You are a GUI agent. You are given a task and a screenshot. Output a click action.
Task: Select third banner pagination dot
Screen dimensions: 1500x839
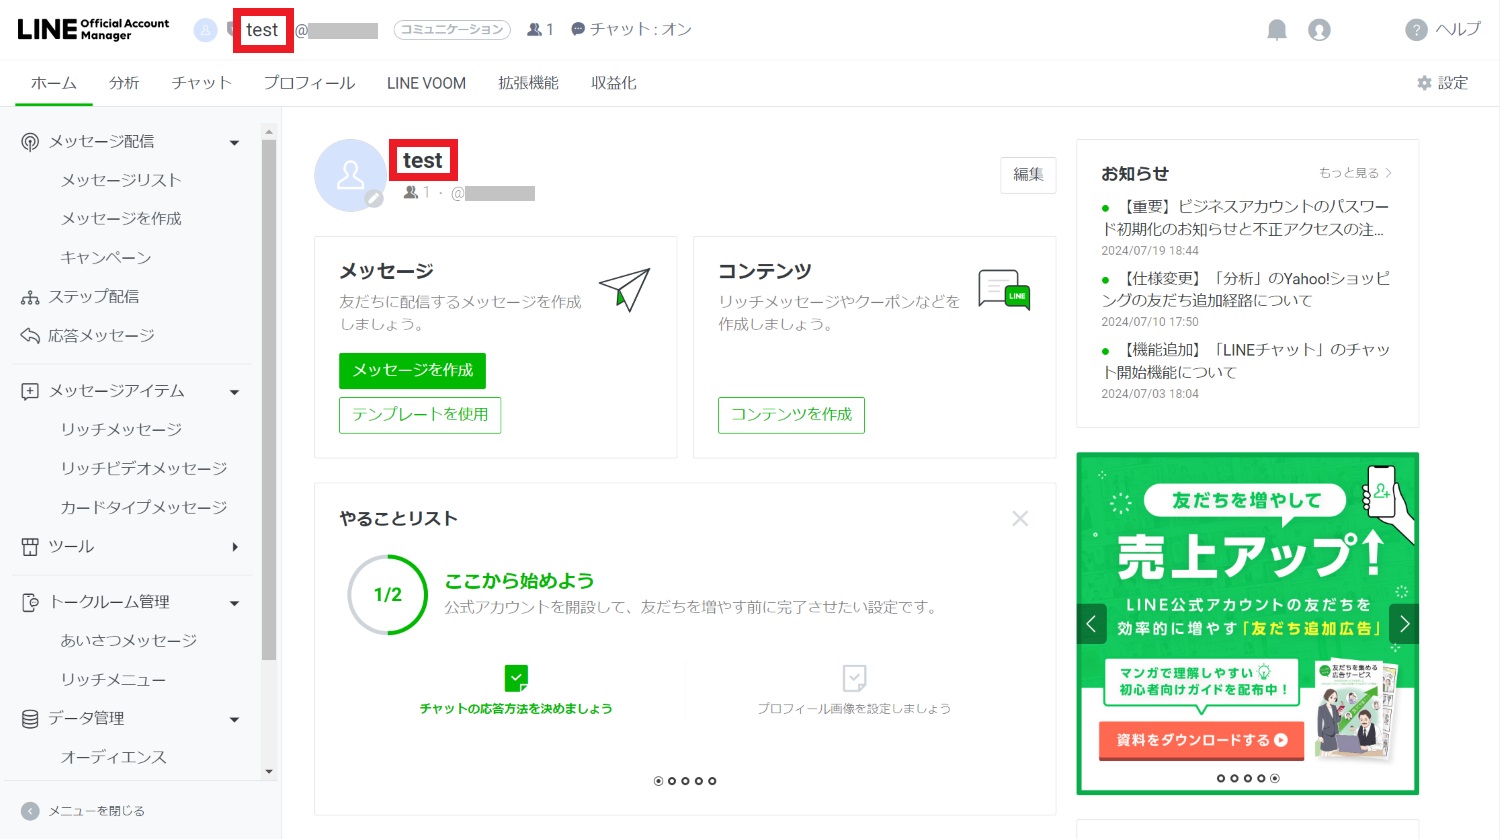pos(1248,778)
